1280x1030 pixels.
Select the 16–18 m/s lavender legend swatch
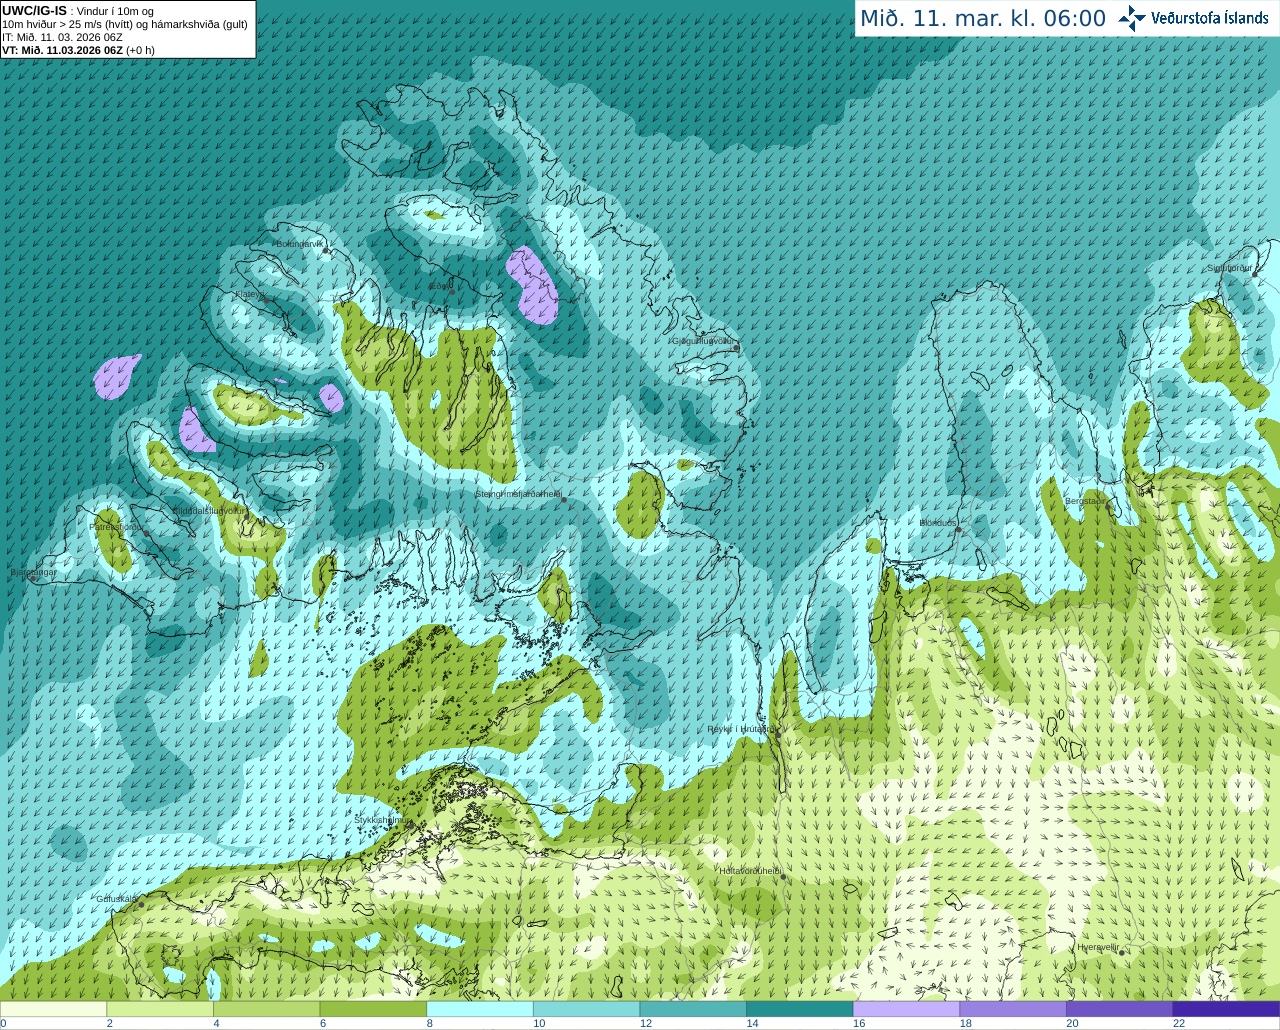click(906, 1009)
